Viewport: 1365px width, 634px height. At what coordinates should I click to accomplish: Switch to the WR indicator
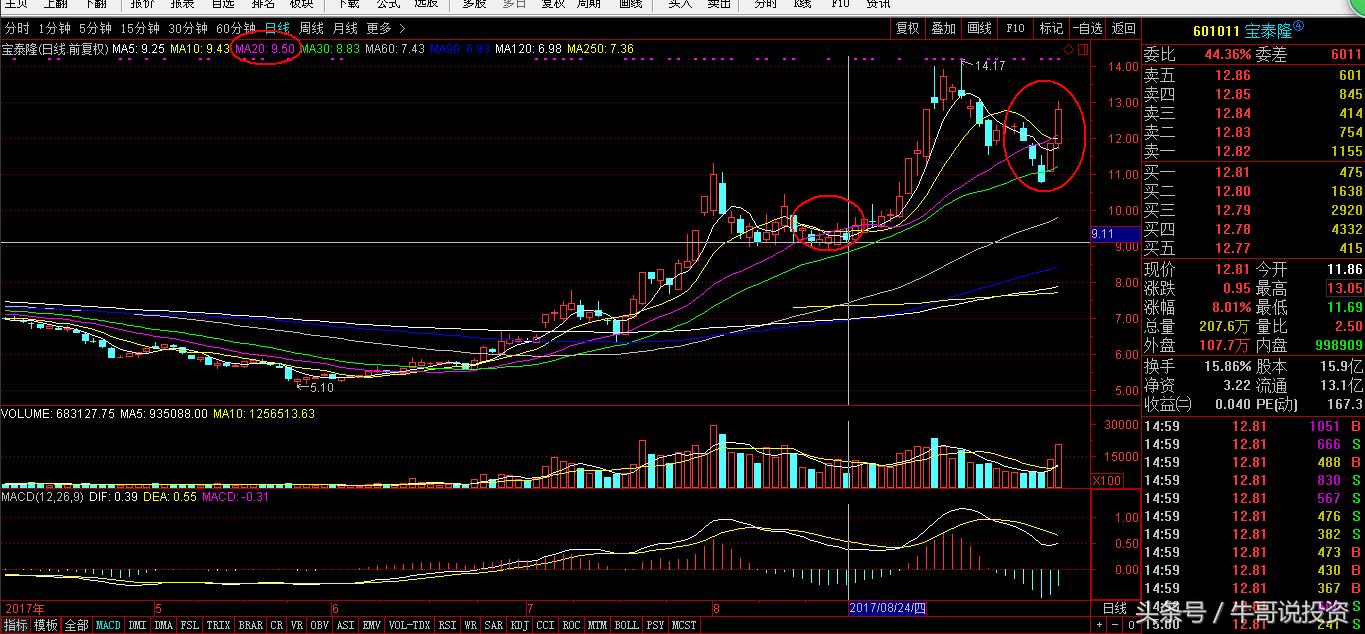[470, 625]
